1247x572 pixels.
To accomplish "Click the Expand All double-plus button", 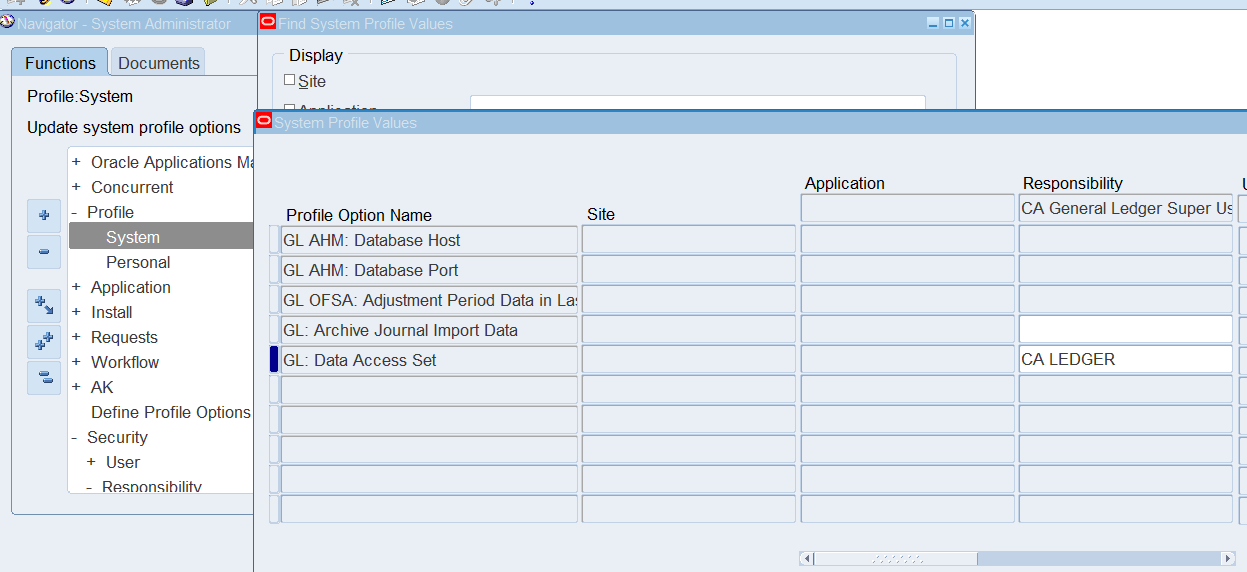I will point(44,342).
